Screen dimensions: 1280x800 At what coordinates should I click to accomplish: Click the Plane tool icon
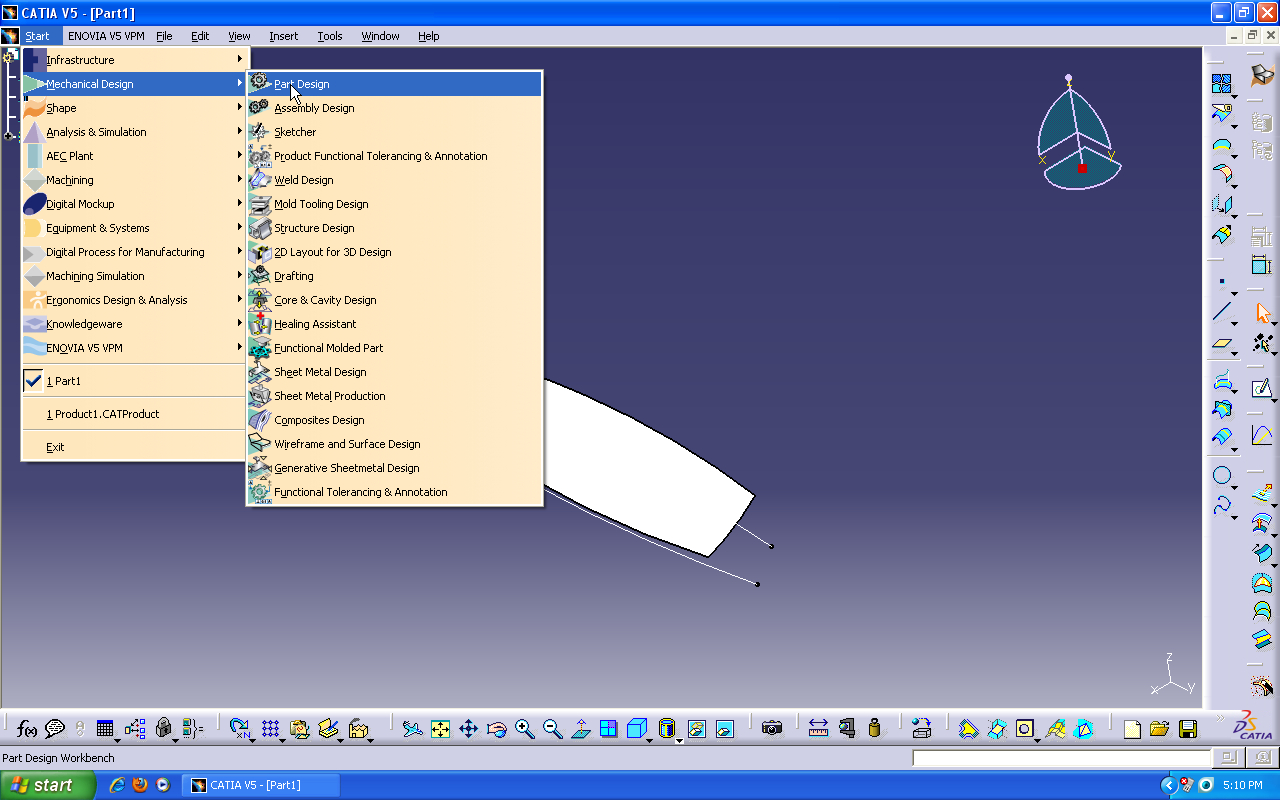[1221, 344]
